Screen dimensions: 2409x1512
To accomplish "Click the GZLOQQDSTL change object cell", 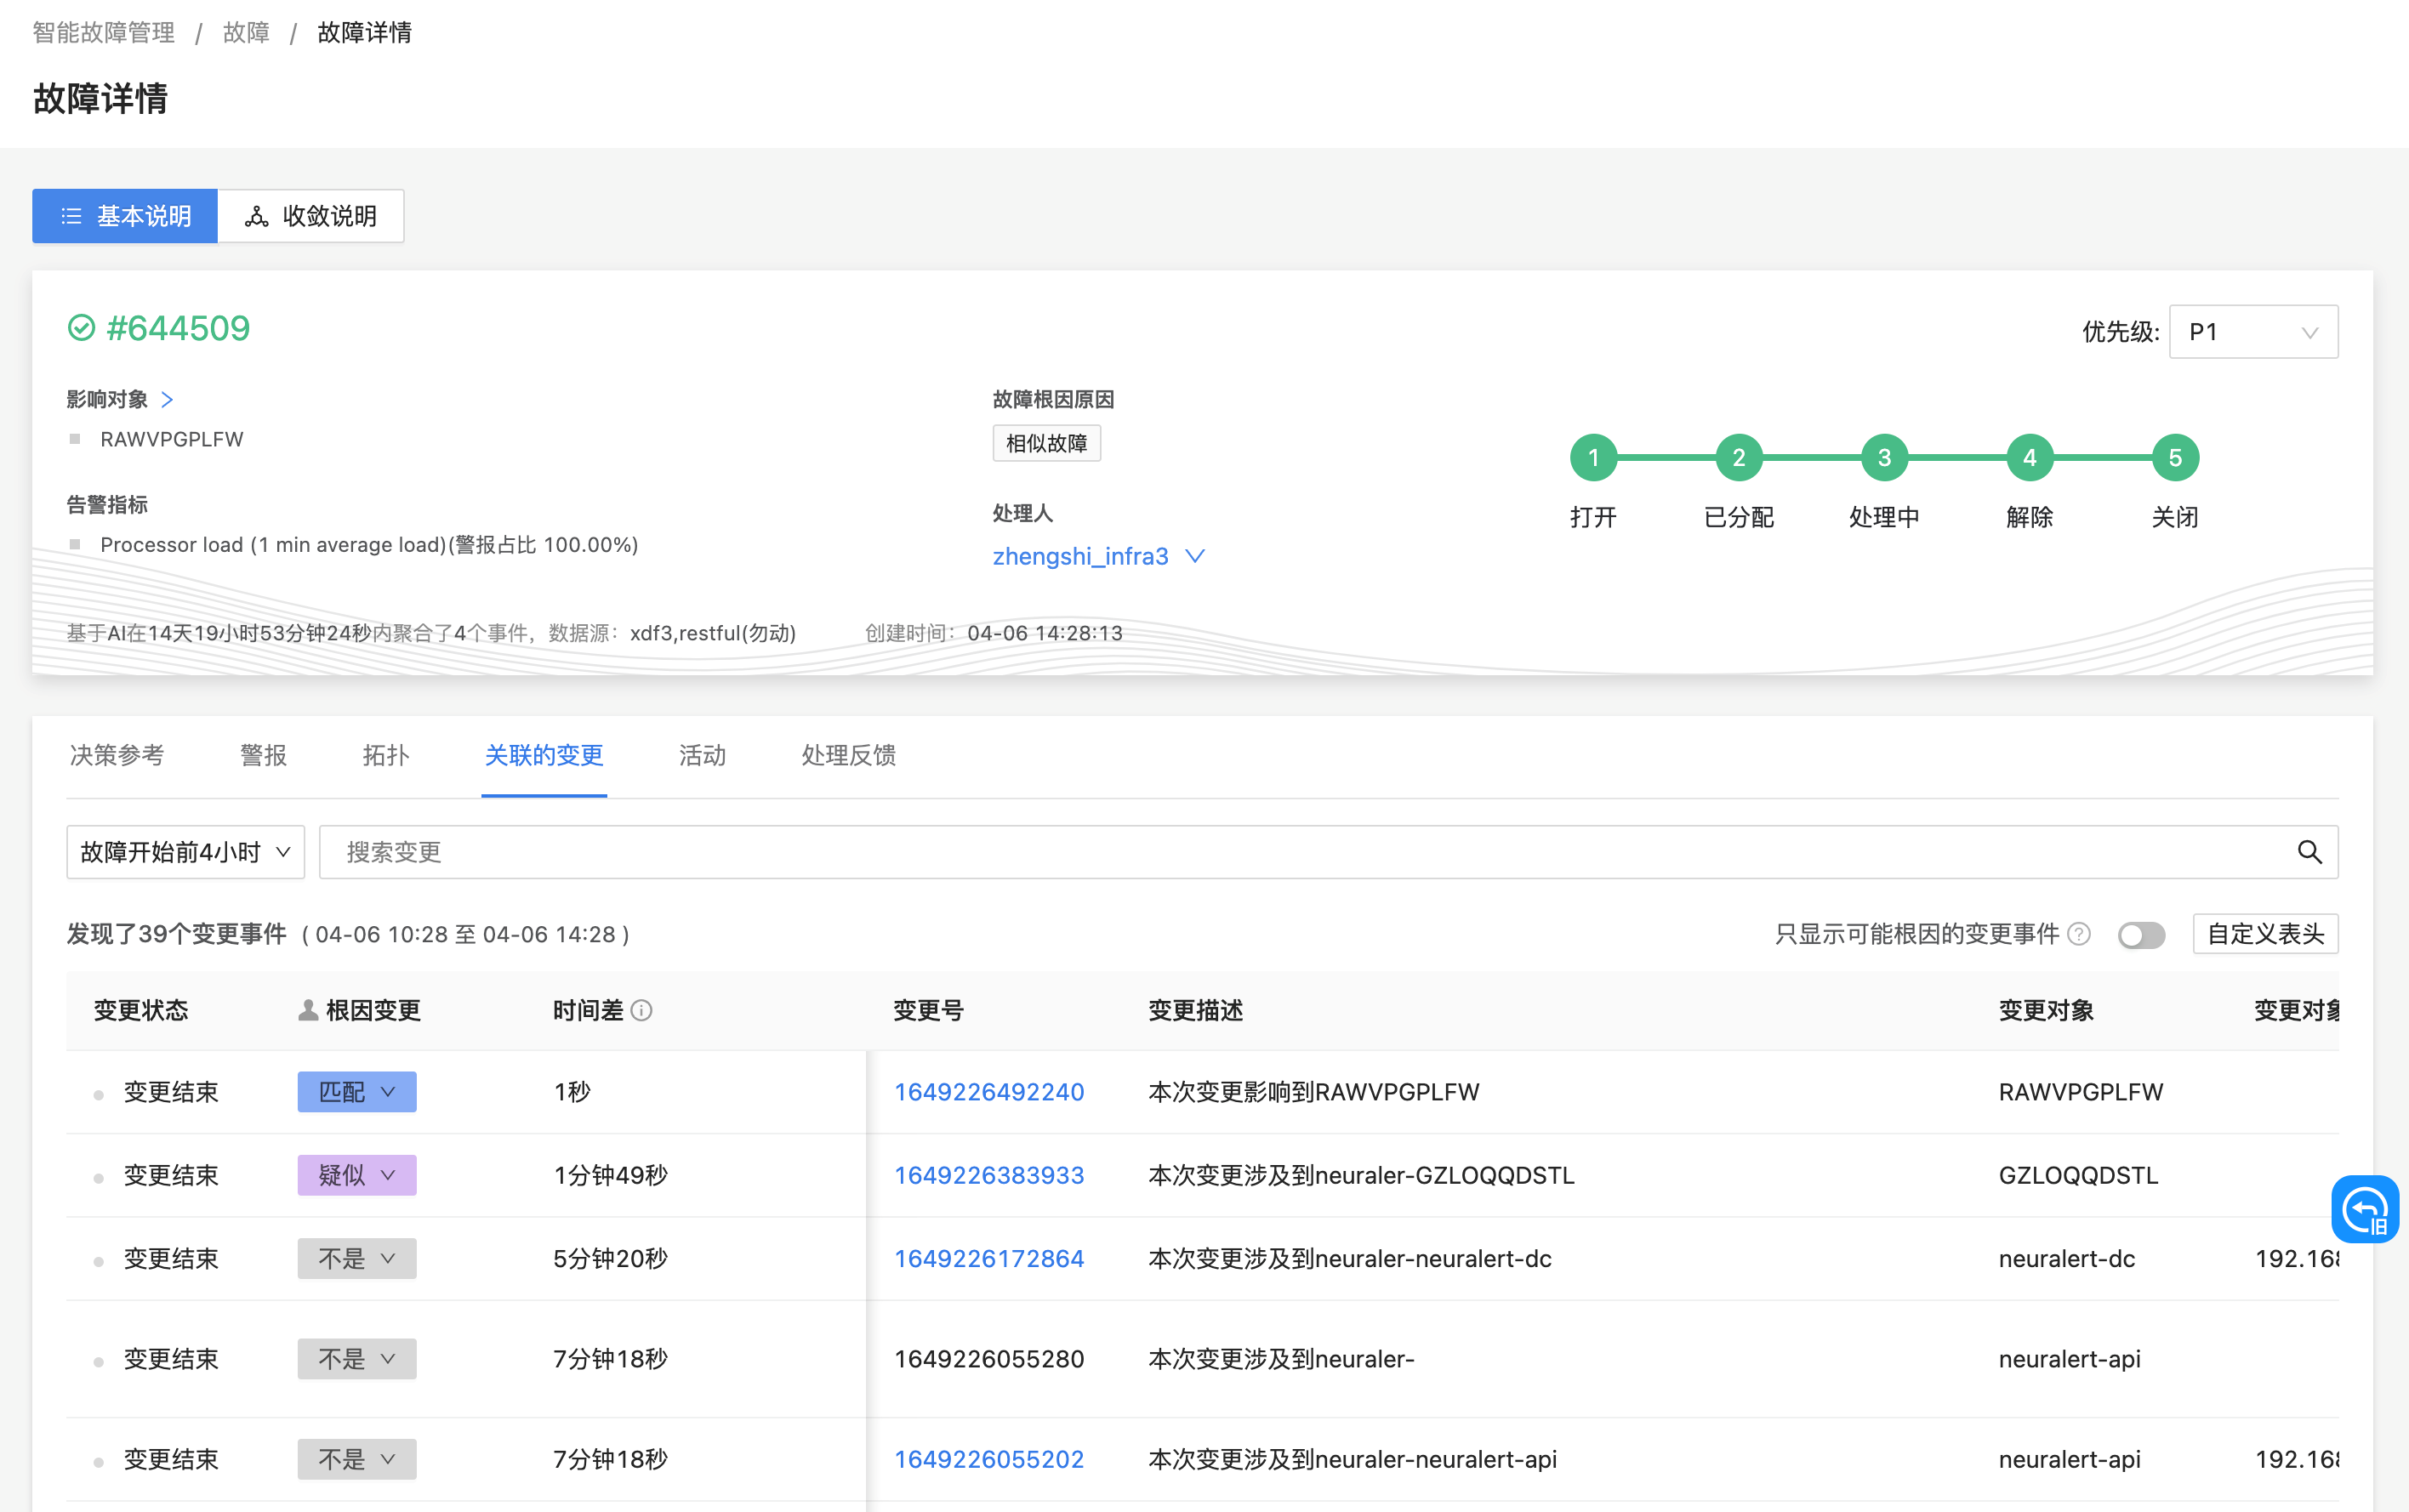I will point(2079,1175).
